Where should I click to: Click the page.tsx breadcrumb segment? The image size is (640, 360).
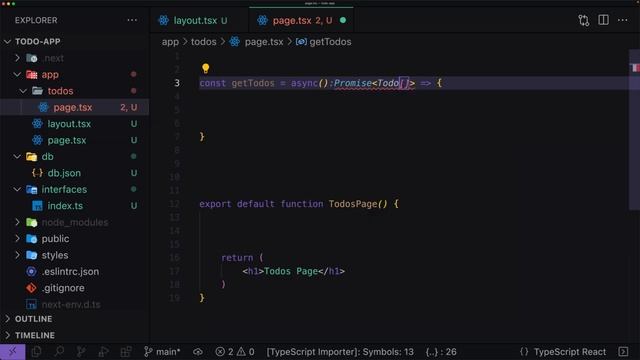pyautogui.click(x=264, y=42)
